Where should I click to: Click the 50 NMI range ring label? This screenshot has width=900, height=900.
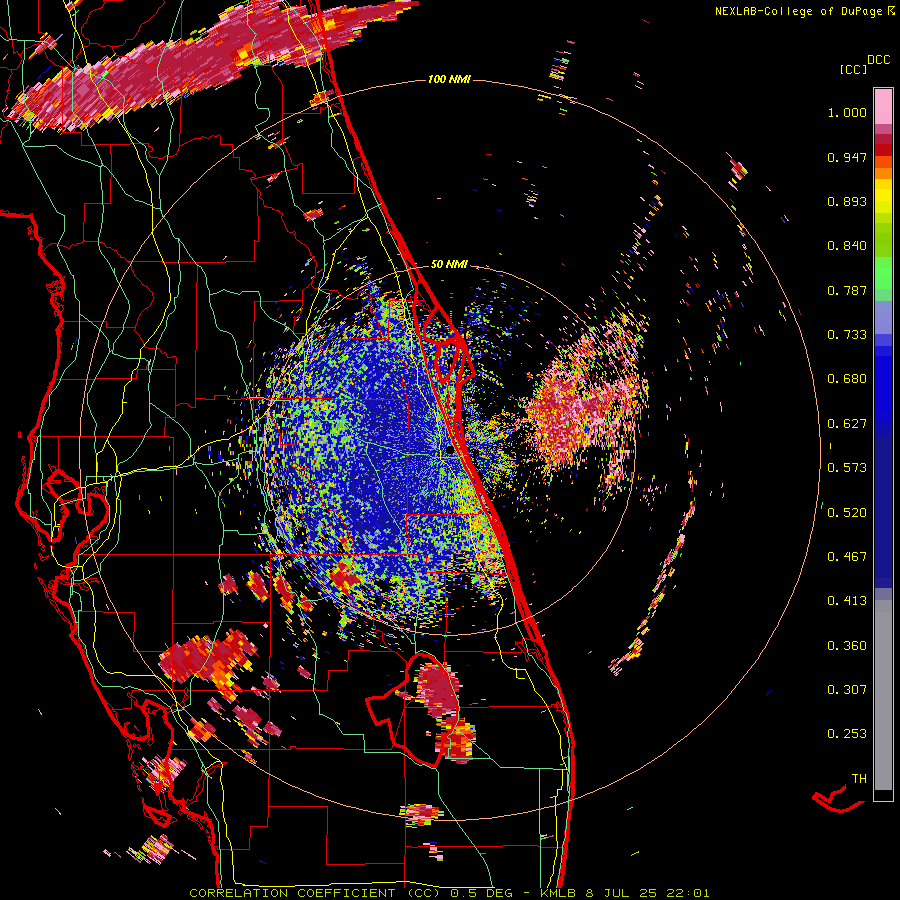(x=449, y=265)
